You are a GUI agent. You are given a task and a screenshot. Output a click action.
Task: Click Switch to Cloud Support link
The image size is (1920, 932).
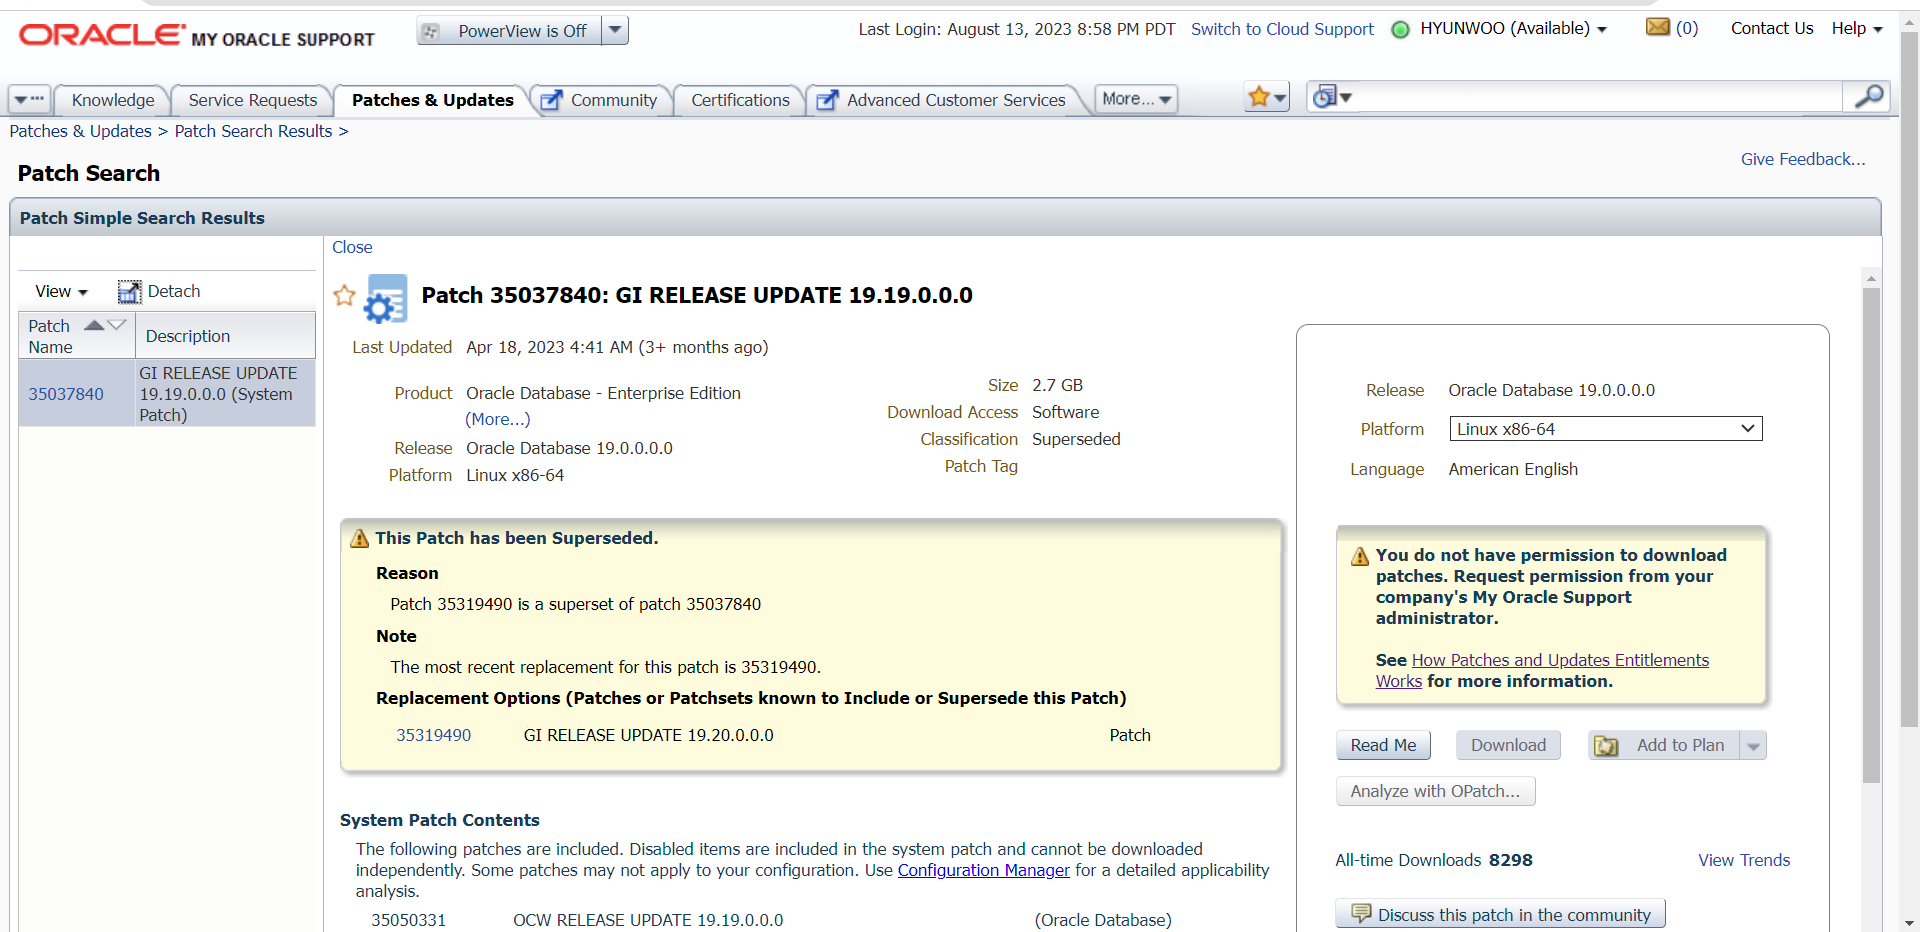pos(1282,29)
